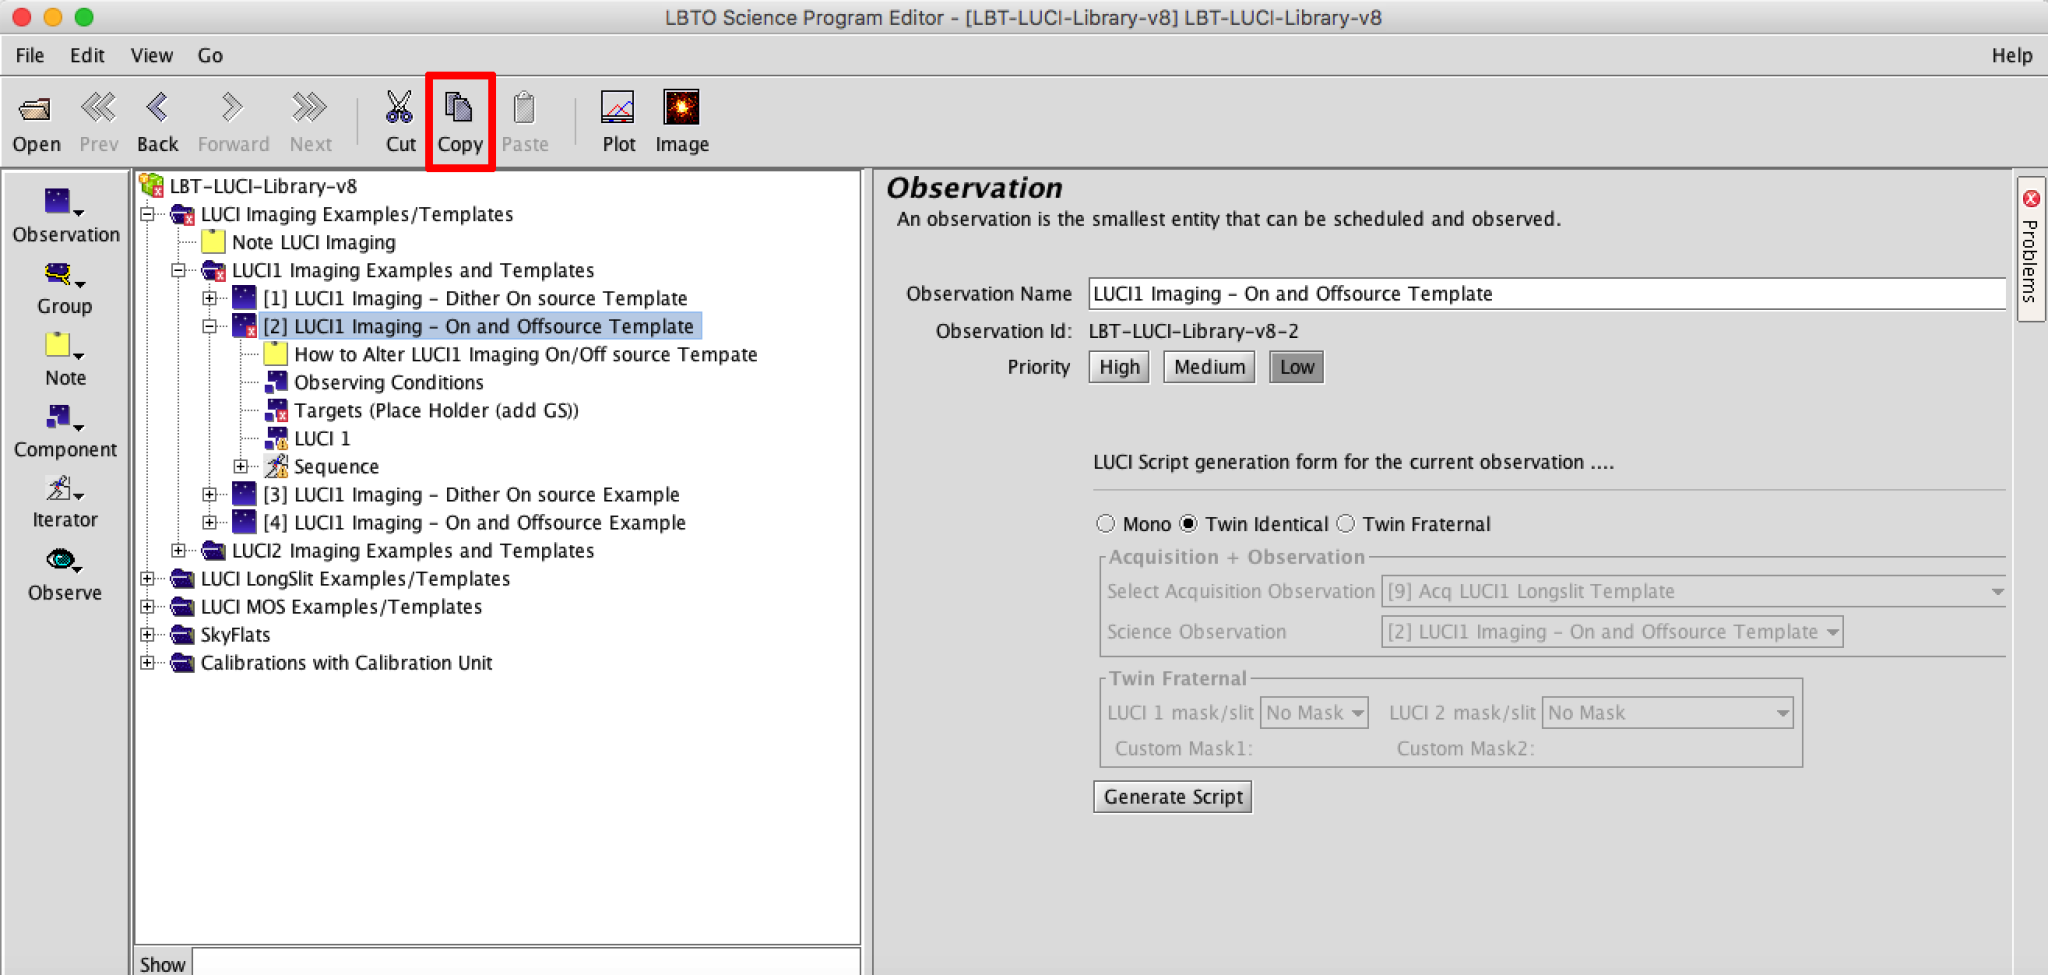Open Science Observation dropdown

[1612, 632]
